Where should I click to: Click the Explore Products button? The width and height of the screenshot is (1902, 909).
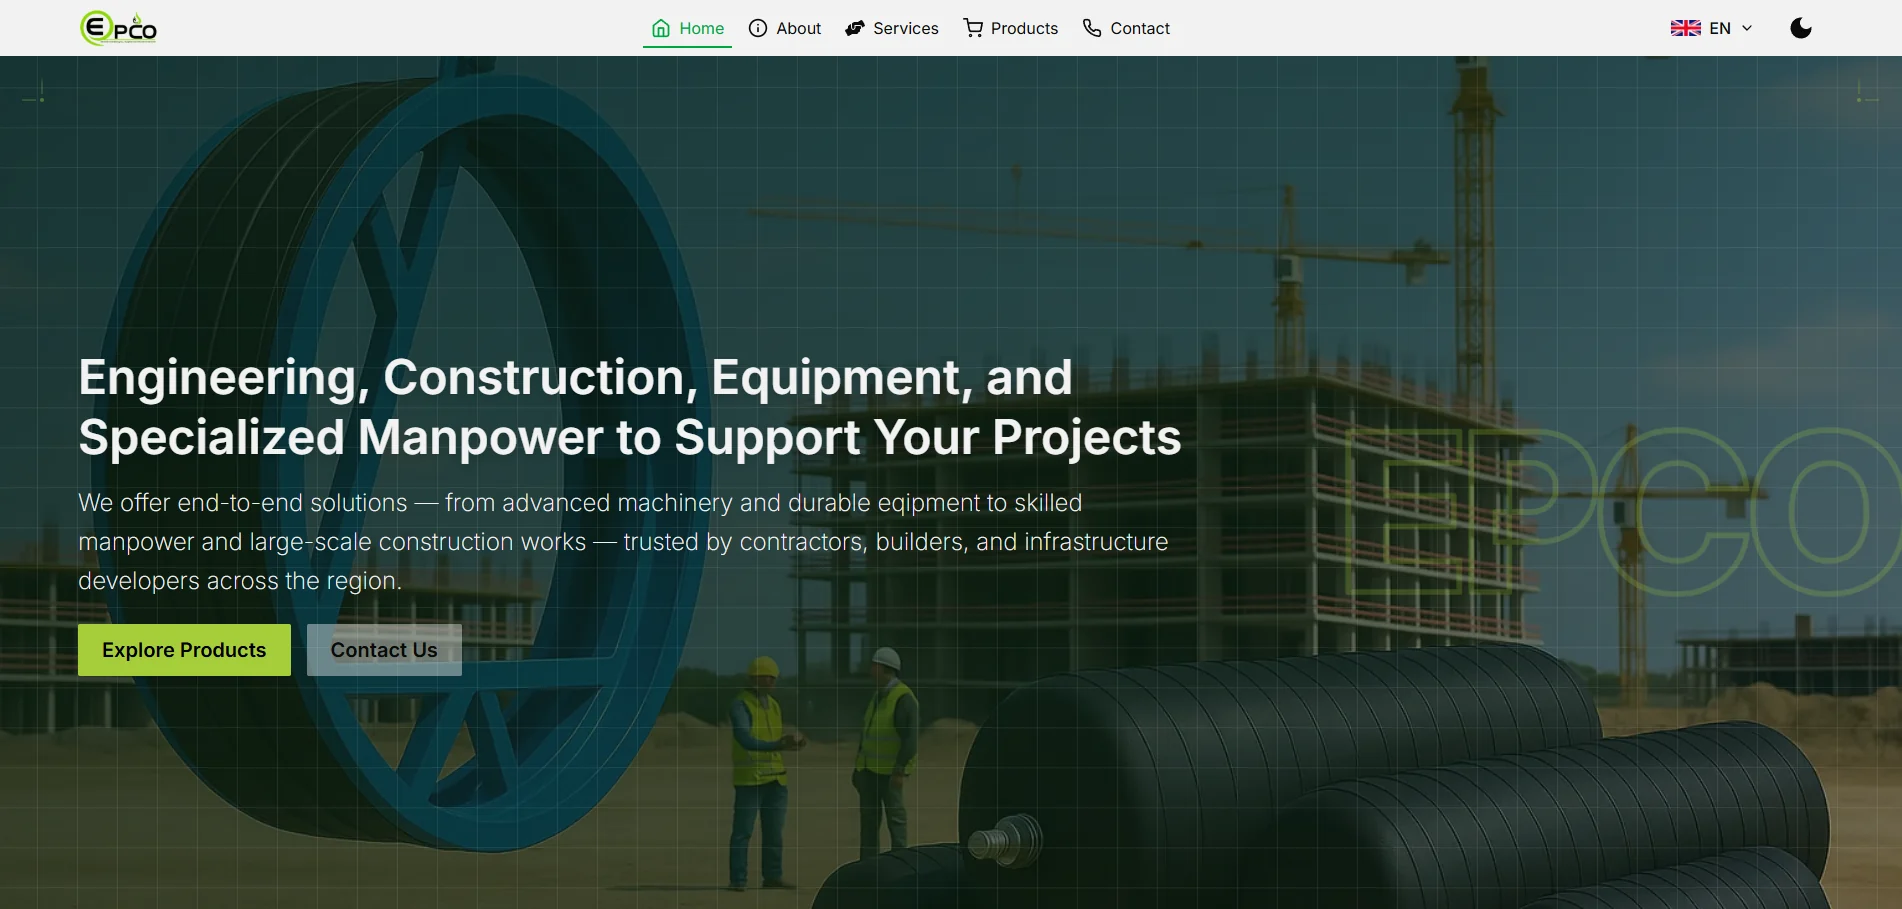184,650
